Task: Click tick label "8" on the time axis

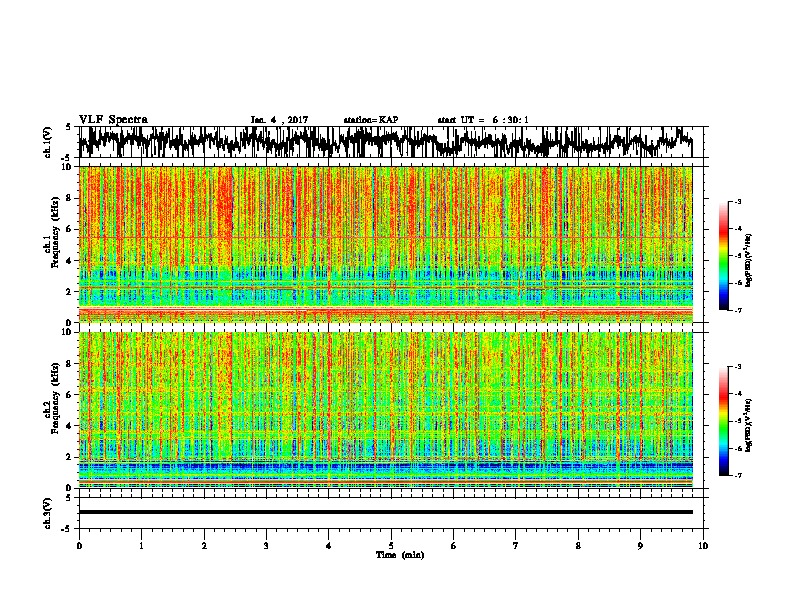Action: coord(578,546)
